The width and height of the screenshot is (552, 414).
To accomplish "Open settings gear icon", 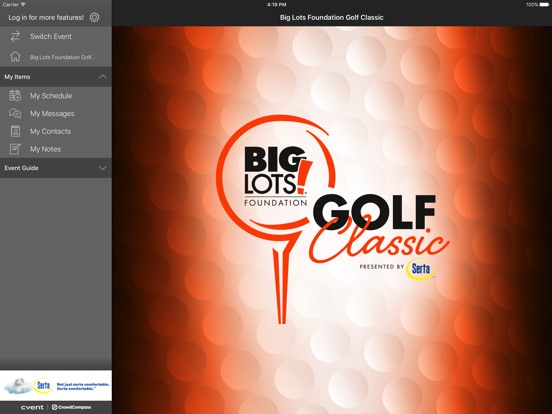I will (x=94, y=17).
